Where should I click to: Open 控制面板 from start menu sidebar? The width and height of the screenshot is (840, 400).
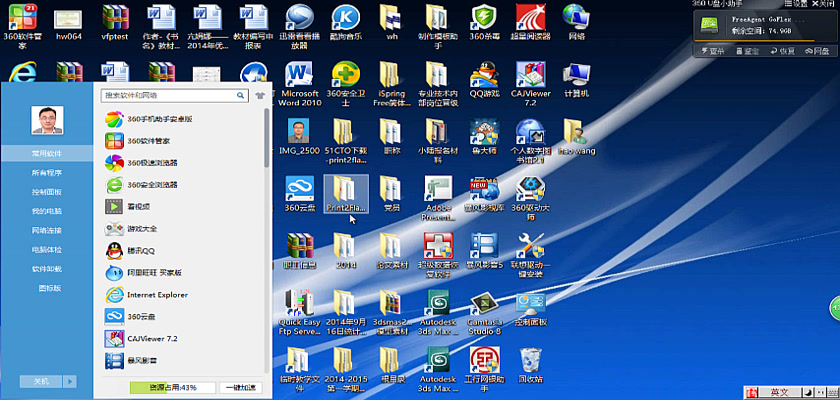click(x=47, y=192)
